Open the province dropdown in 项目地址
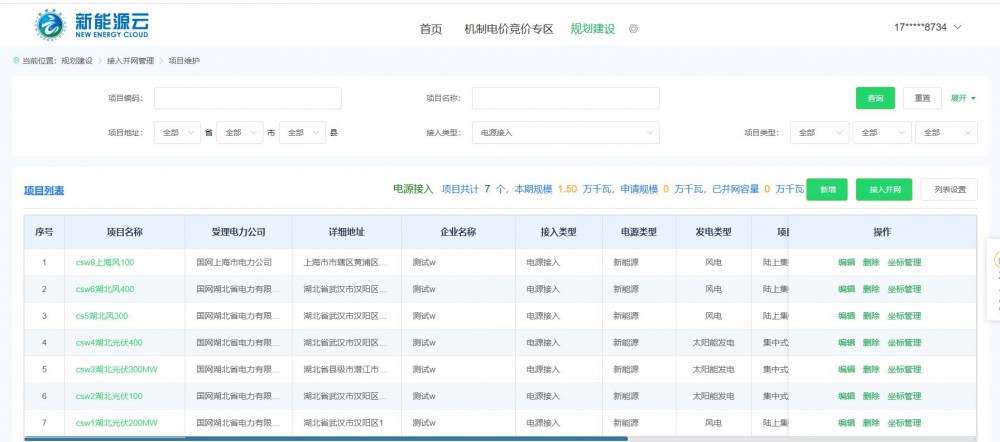This screenshot has height=442, width=1000. click(177, 132)
